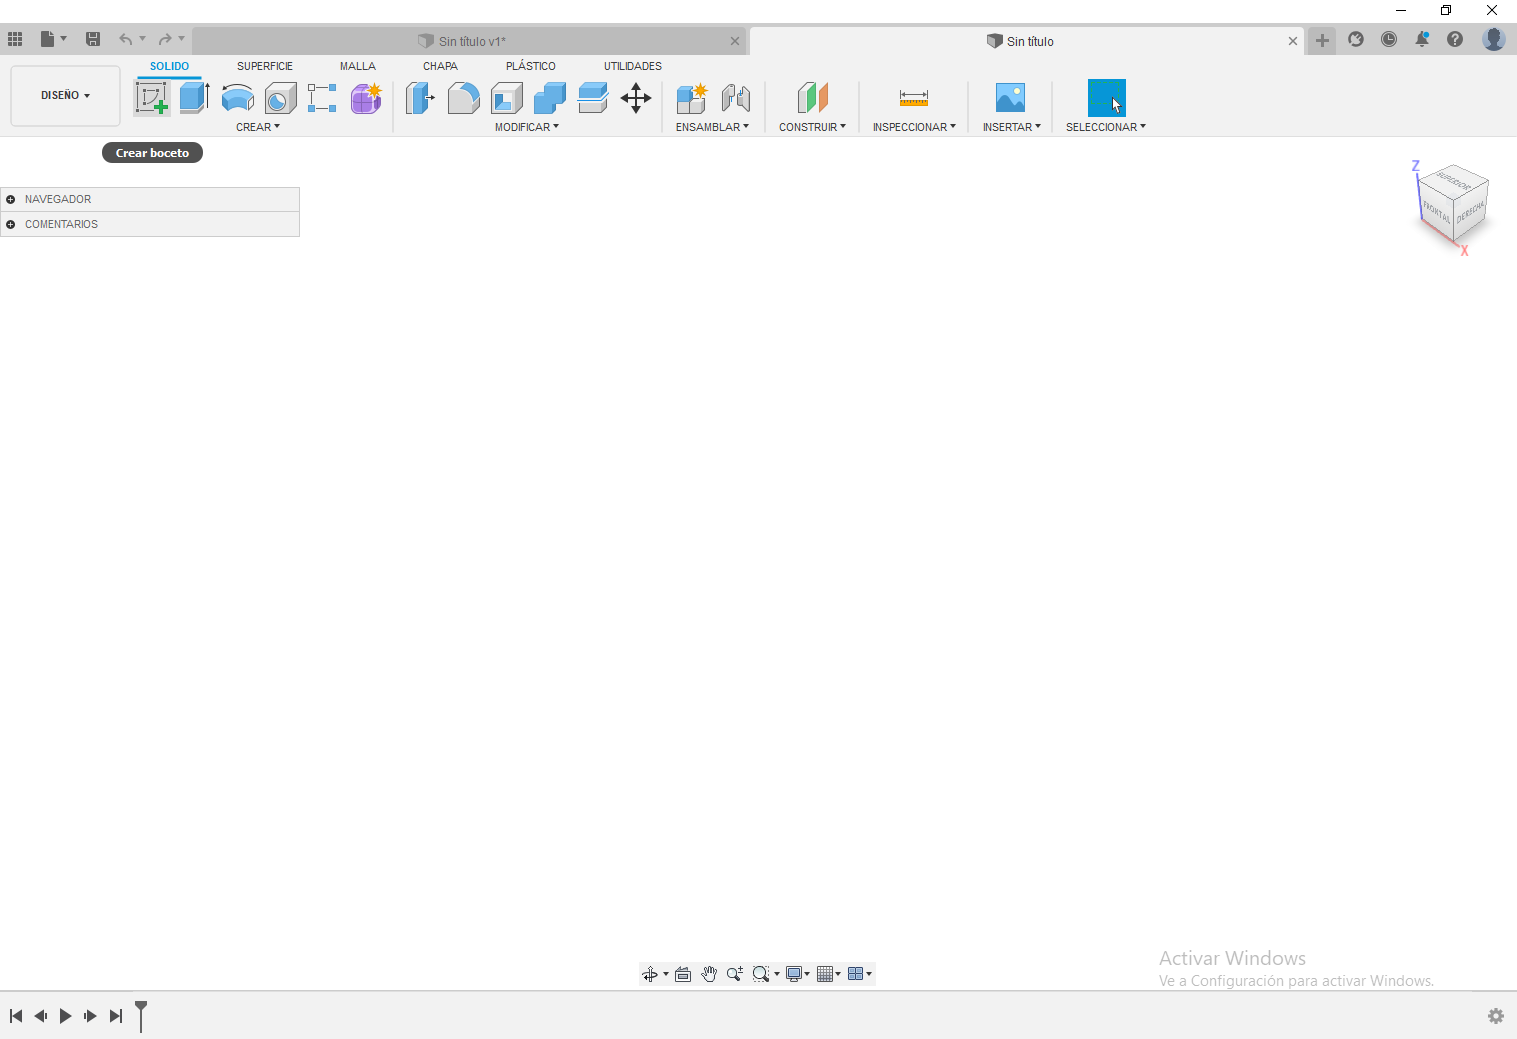The height and width of the screenshot is (1039, 1517).
Task: Open the CONSTRUIR dropdown menu
Action: (x=813, y=127)
